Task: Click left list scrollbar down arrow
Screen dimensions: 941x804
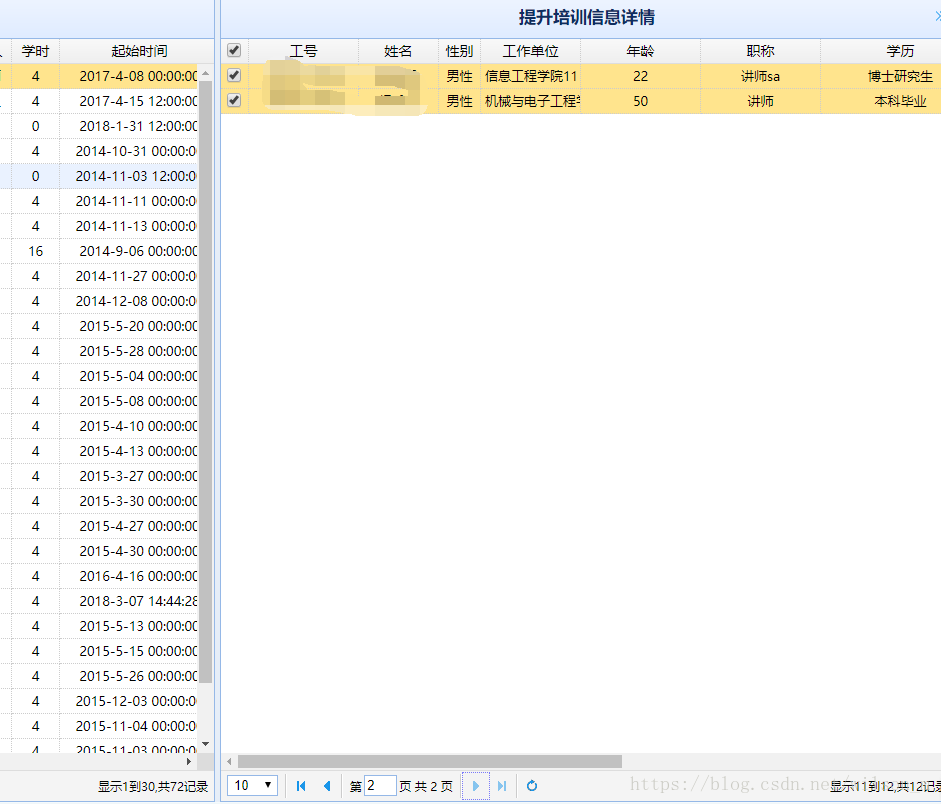Action: click(x=206, y=744)
